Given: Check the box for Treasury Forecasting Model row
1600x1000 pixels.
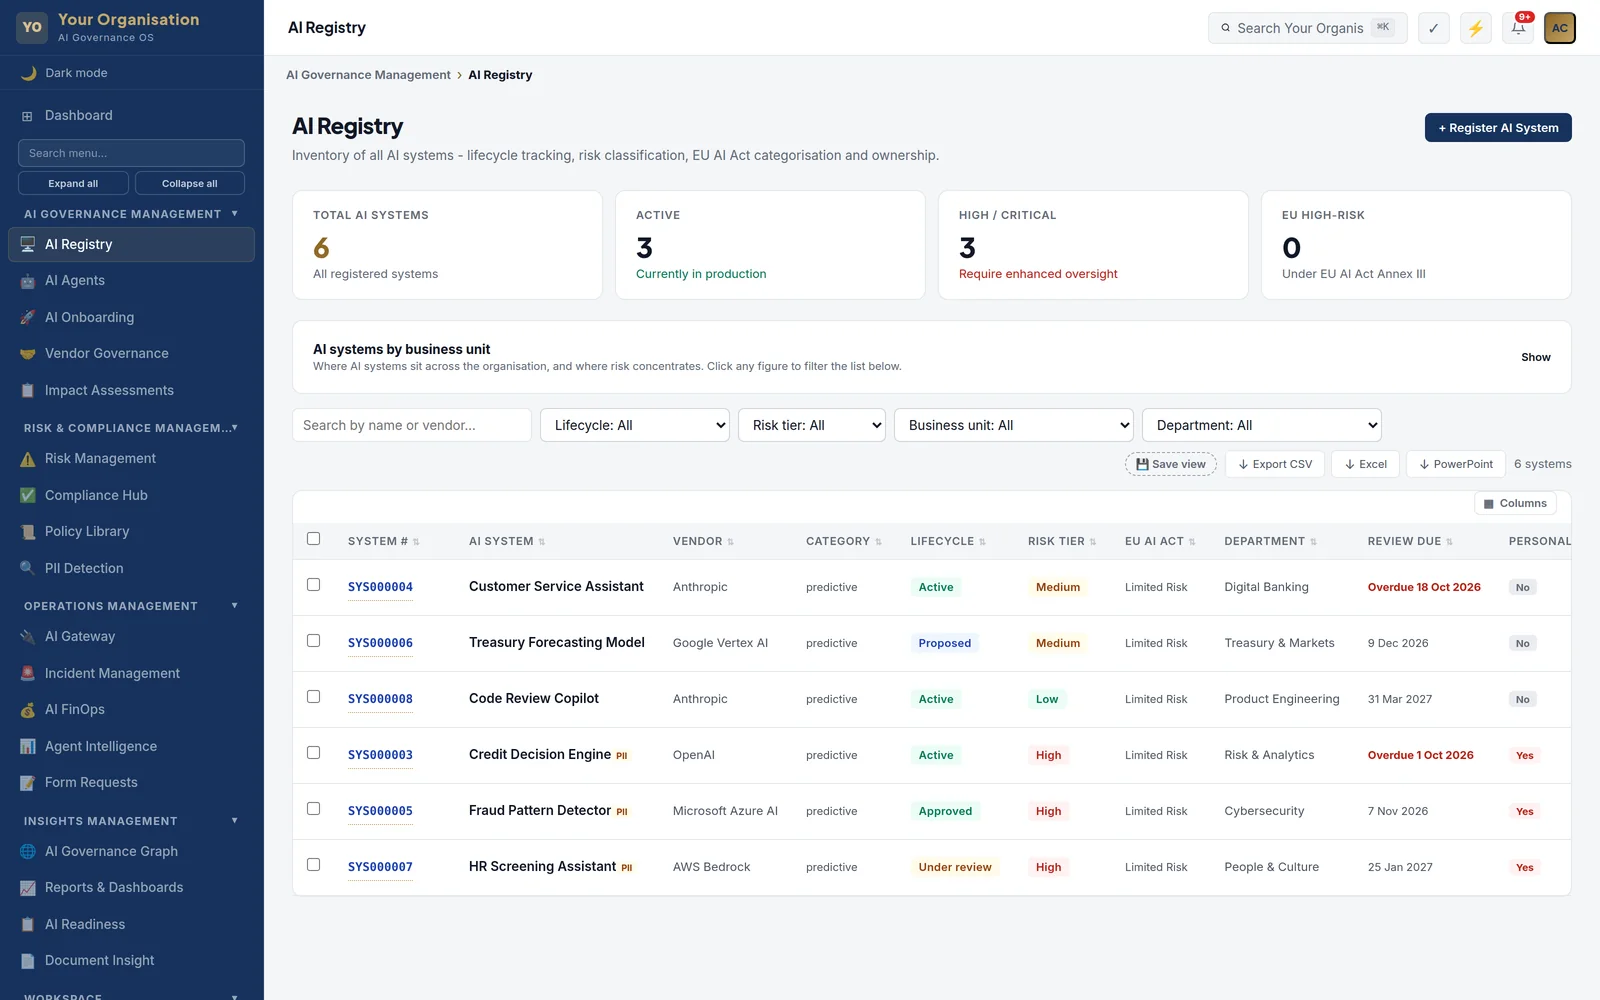Looking at the screenshot, I should click(313, 641).
